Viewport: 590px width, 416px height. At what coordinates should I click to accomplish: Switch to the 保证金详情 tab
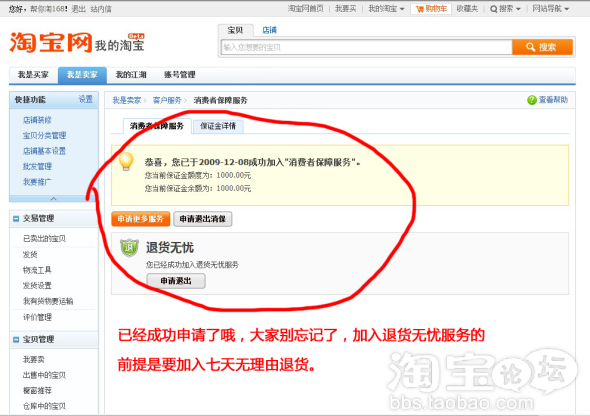pyautogui.click(x=218, y=126)
